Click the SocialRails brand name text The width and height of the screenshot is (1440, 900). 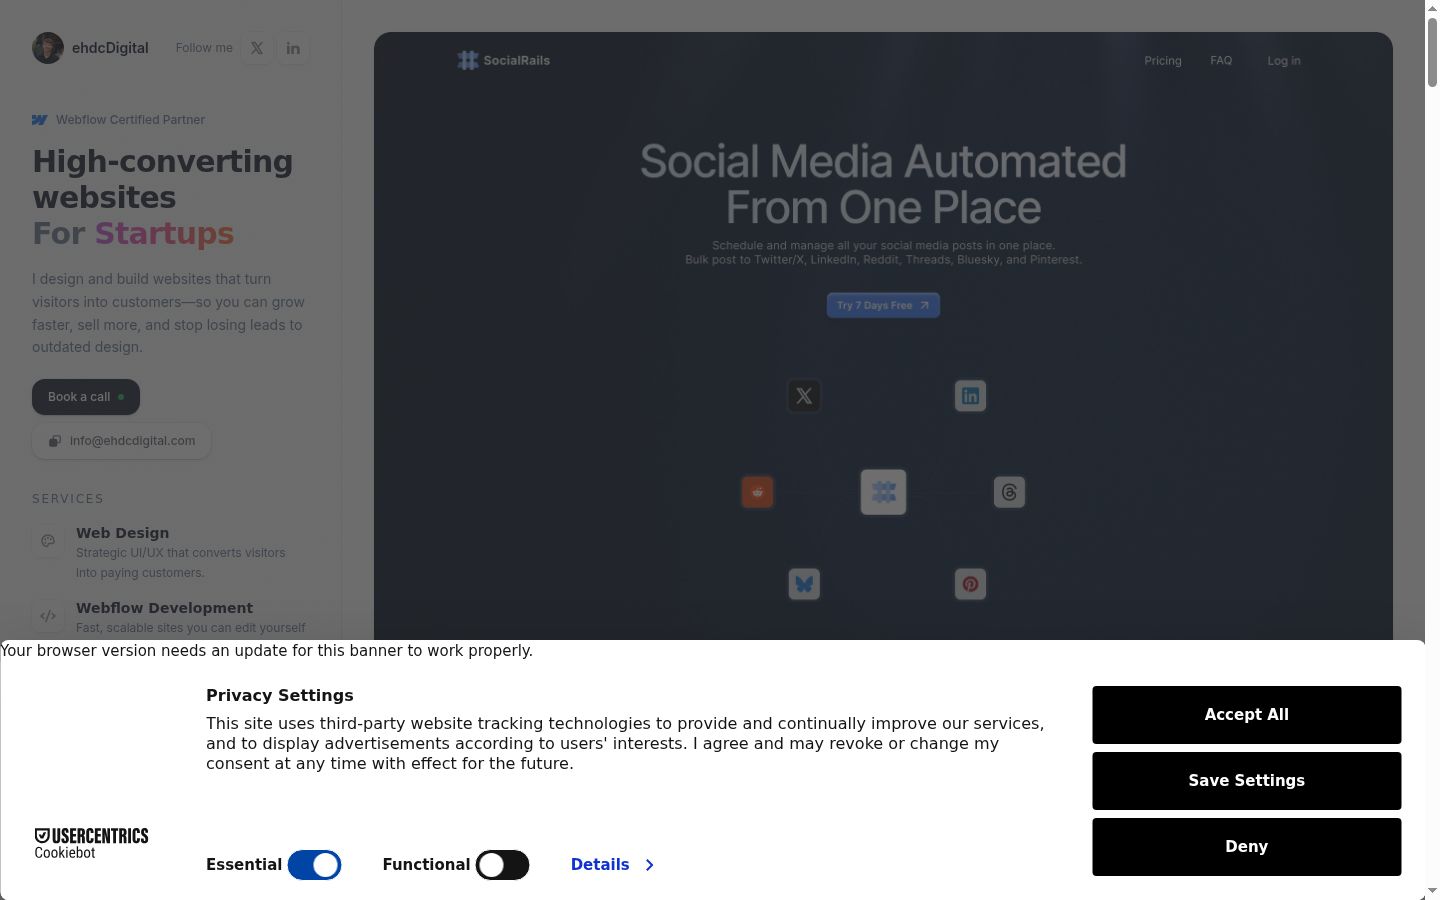[x=516, y=60]
